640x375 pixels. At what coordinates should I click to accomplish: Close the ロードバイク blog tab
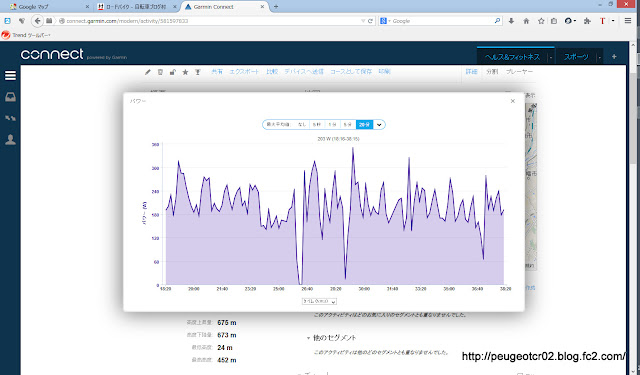click(175, 7)
